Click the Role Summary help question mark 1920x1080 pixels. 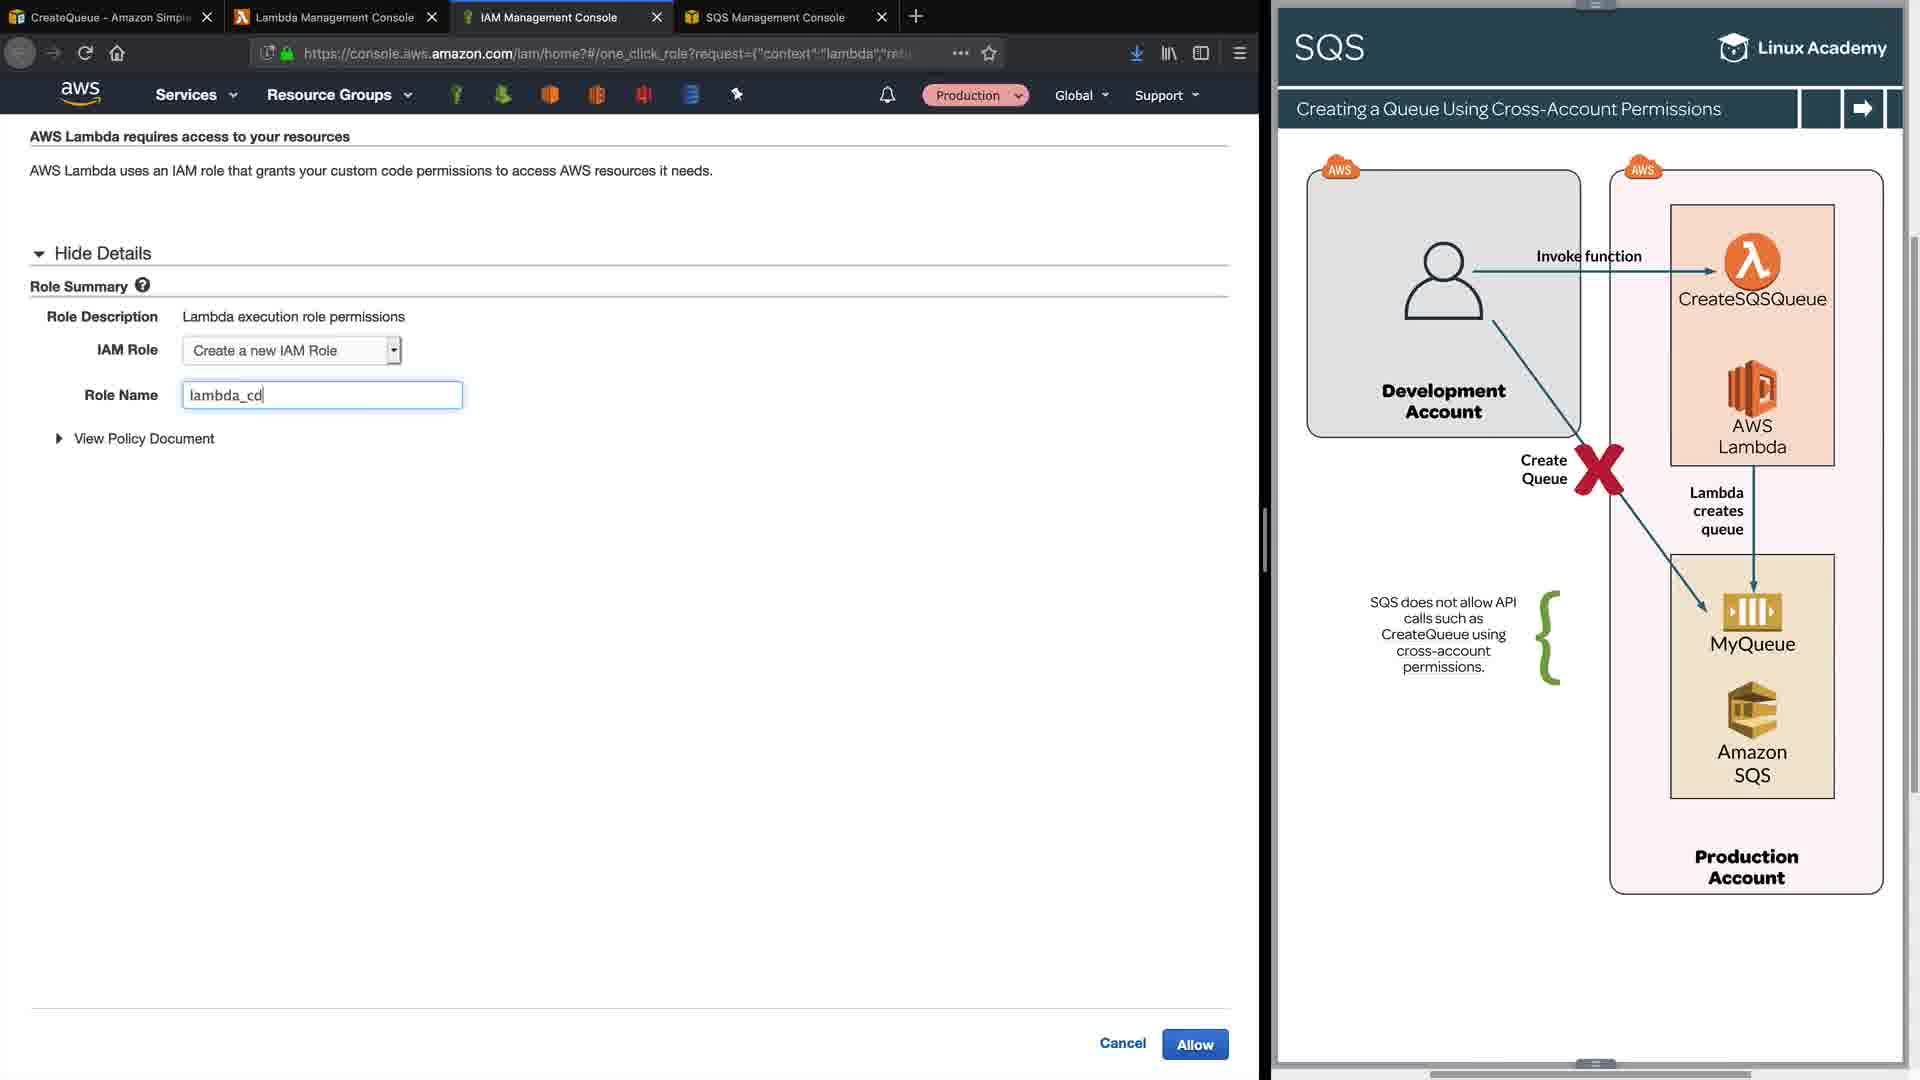142,285
